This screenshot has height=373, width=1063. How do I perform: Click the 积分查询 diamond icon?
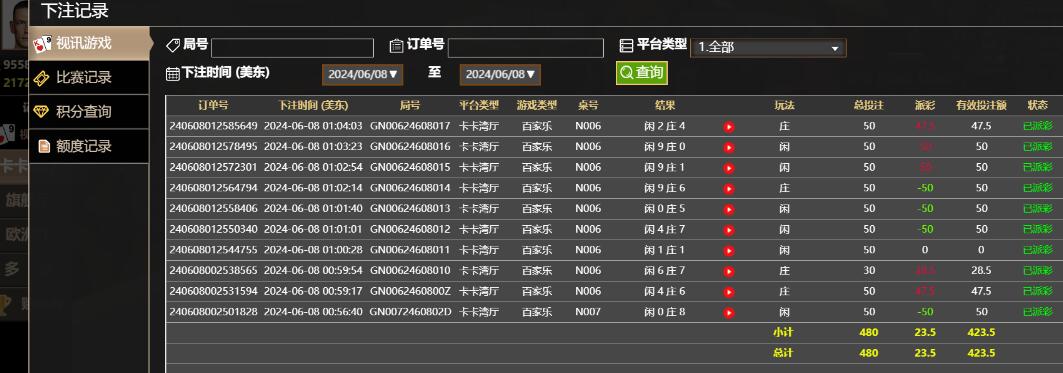(41, 111)
